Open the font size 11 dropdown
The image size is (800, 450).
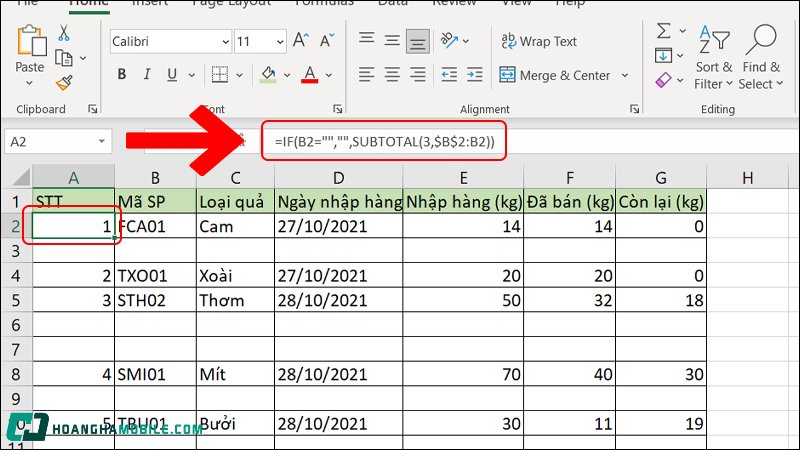click(280, 42)
